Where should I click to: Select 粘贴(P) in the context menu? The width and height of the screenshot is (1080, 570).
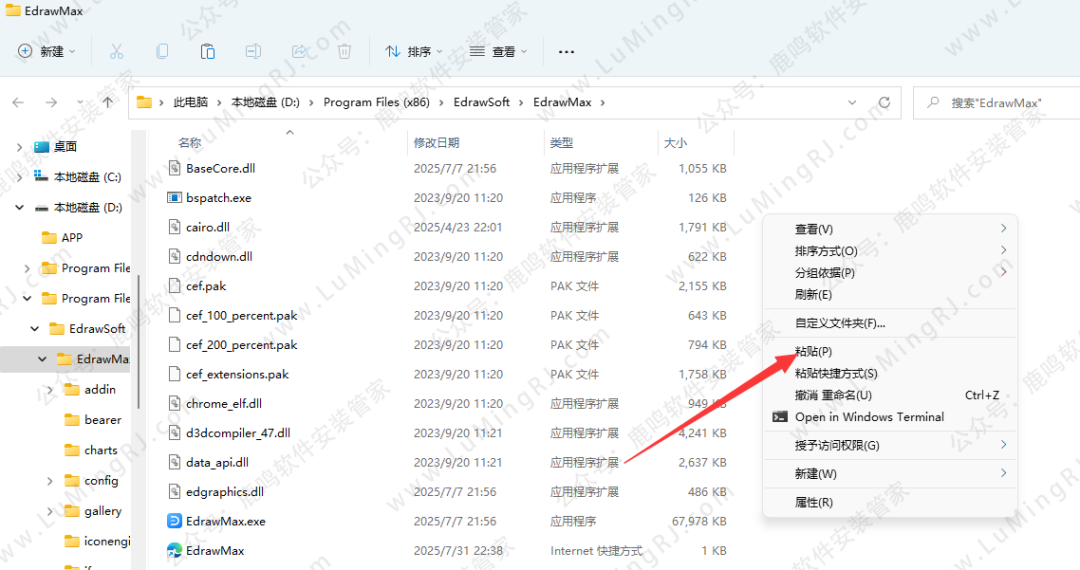point(813,352)
